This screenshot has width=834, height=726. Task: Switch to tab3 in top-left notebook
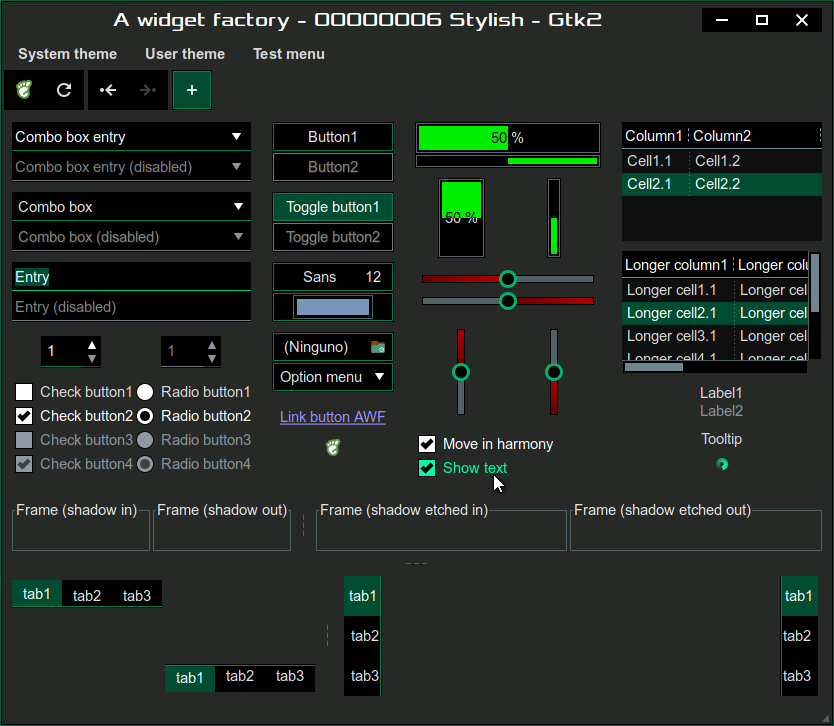click(137, 595)
